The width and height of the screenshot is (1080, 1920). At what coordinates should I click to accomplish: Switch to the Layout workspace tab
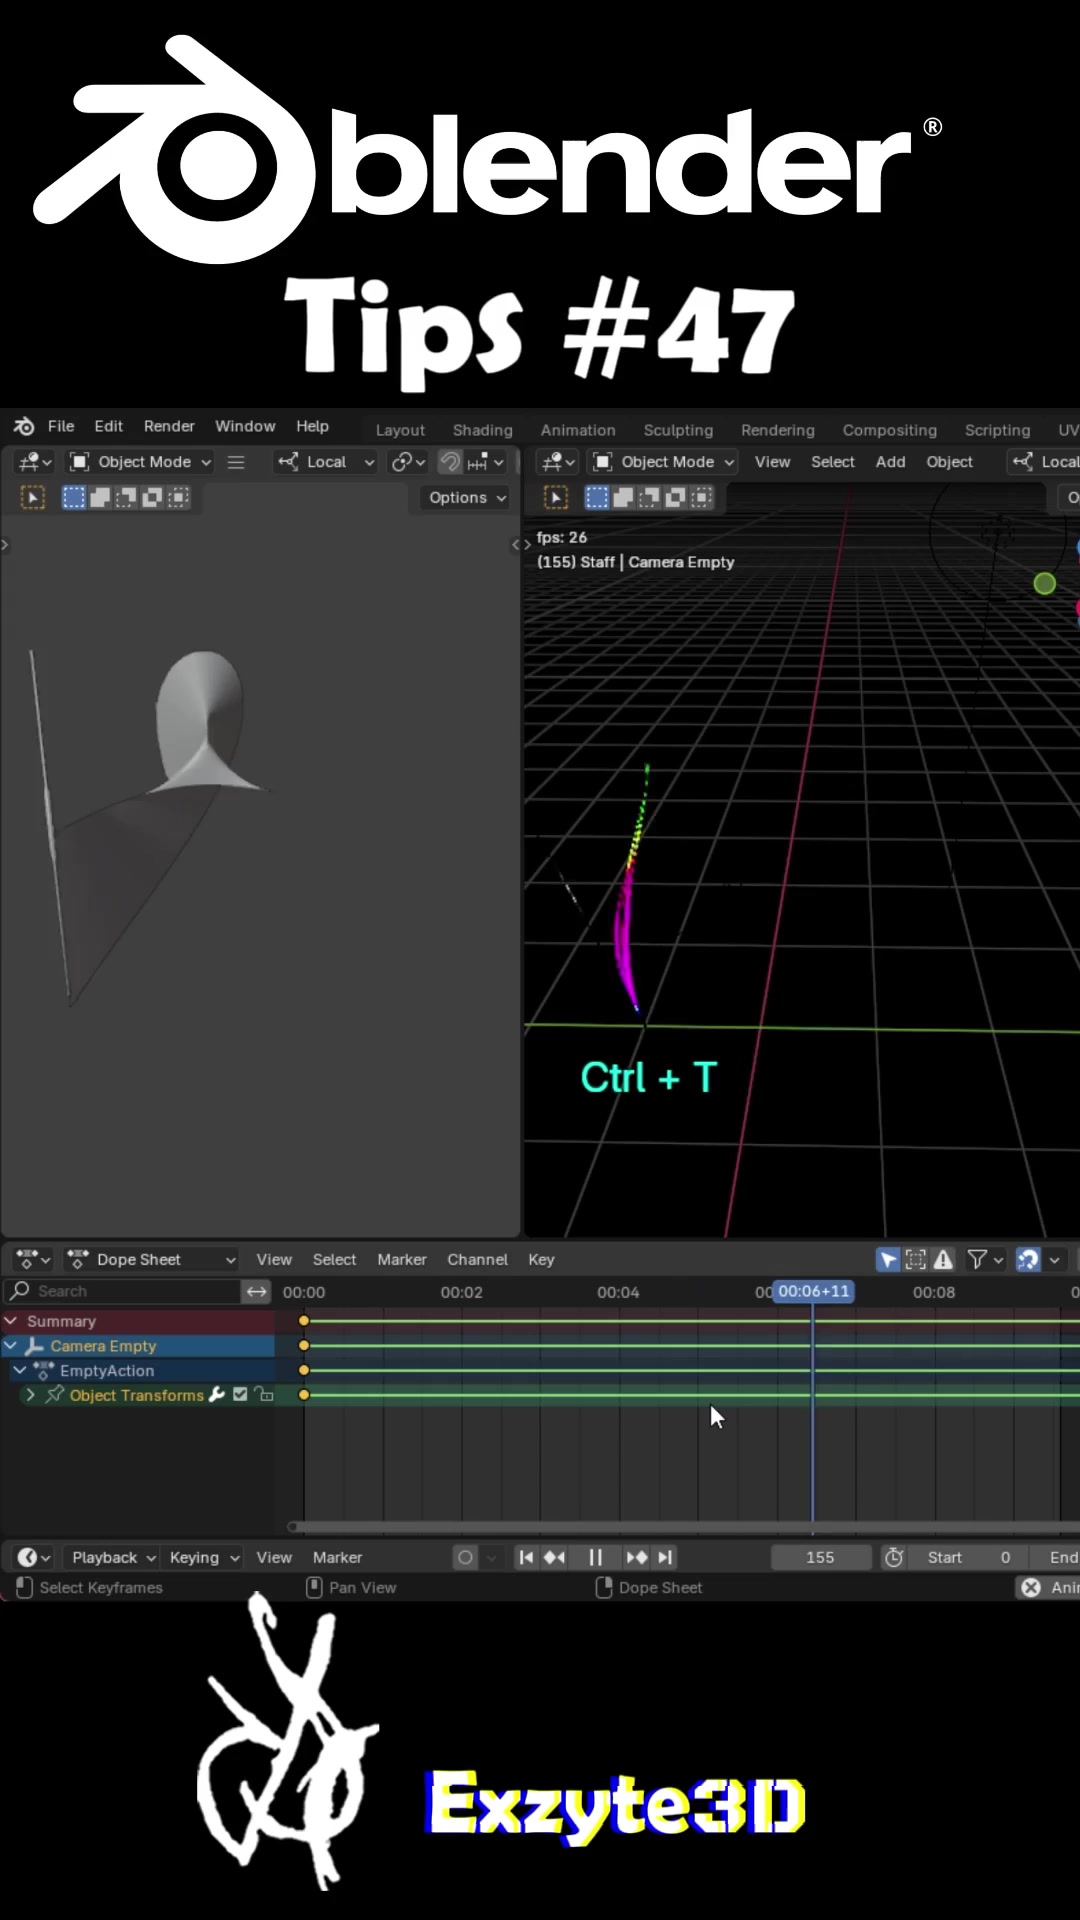(x=400, y=430)
